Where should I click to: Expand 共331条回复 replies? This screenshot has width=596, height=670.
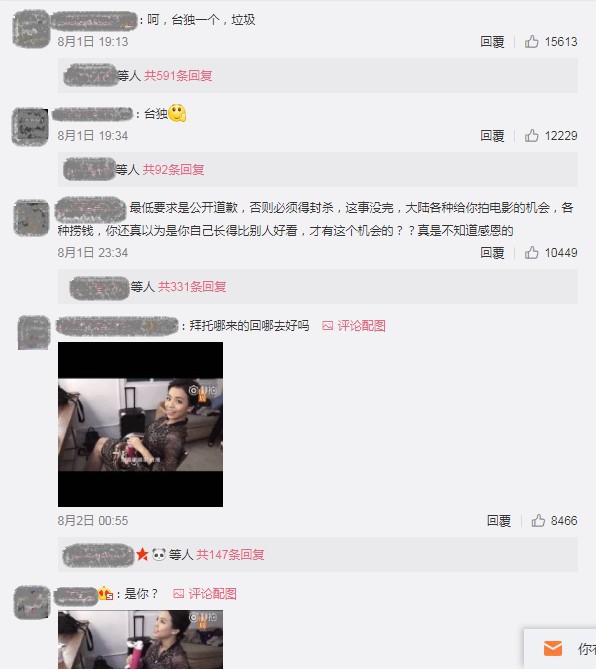click(192, 286)
